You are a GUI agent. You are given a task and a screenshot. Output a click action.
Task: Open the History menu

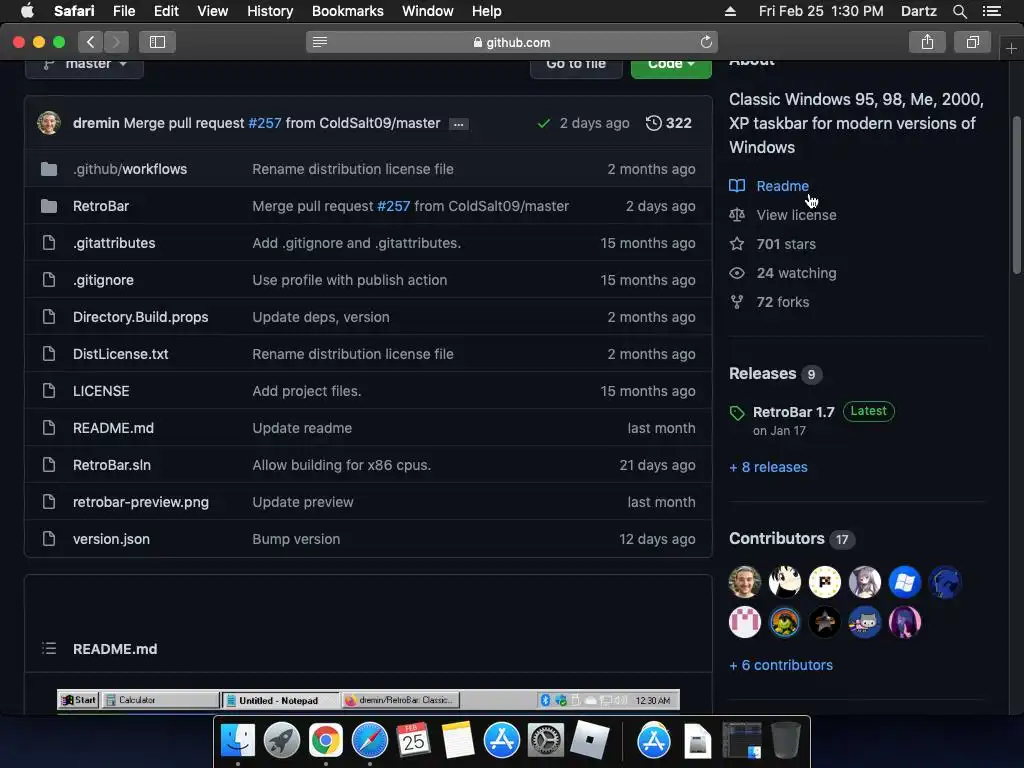point(270,11)
